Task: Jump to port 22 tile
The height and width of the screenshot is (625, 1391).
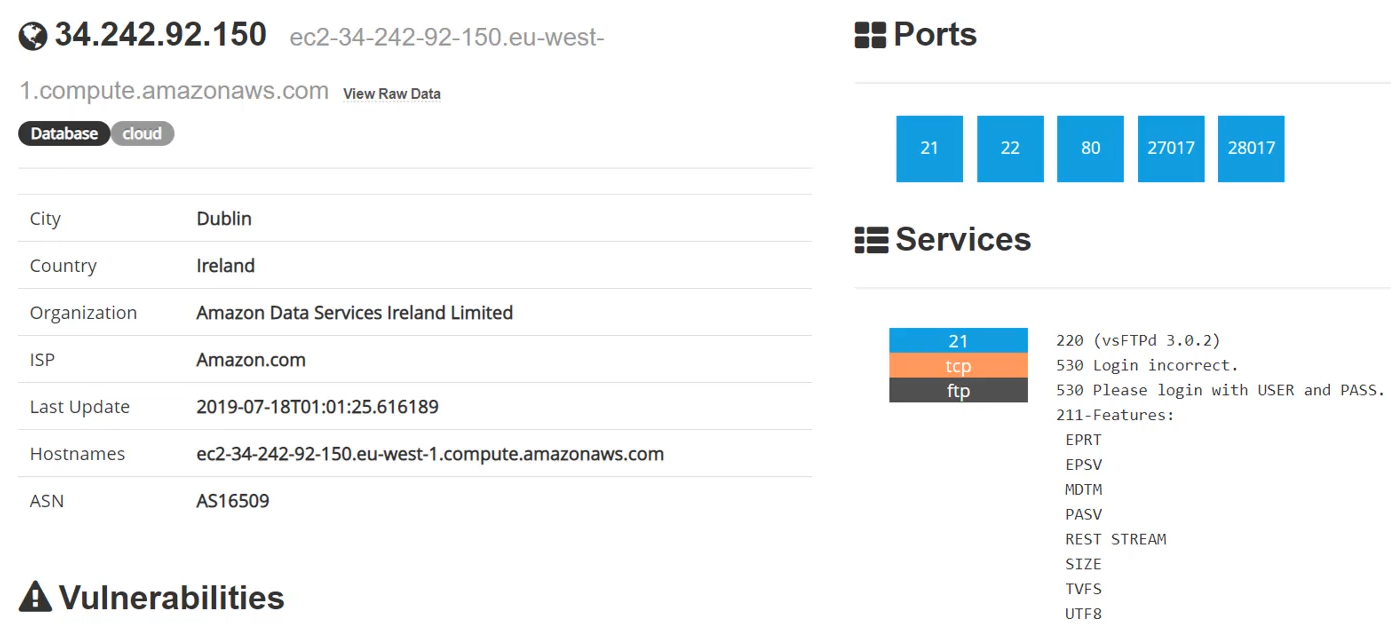Action: [1010, 149]
